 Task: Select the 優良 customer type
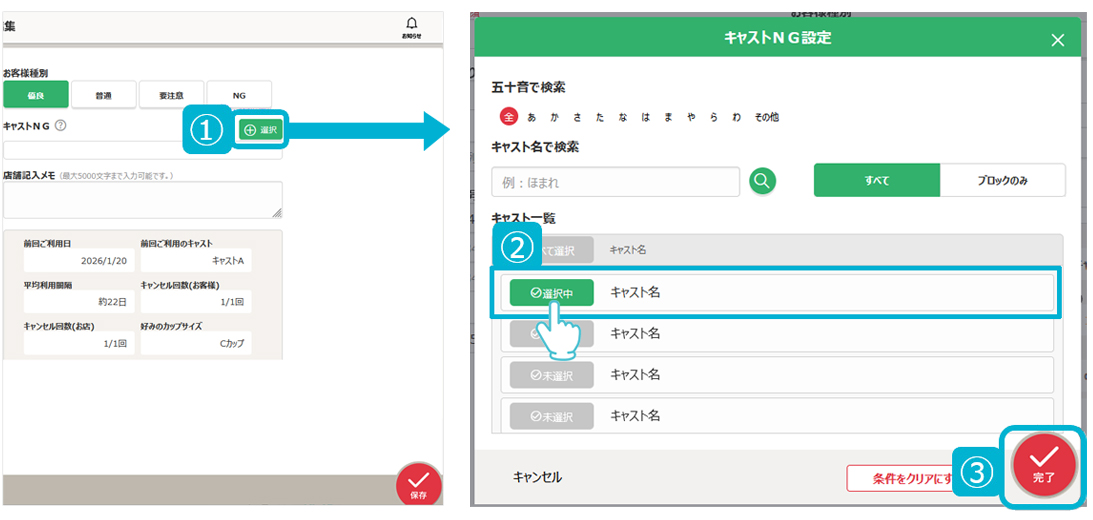click(36, 95)
